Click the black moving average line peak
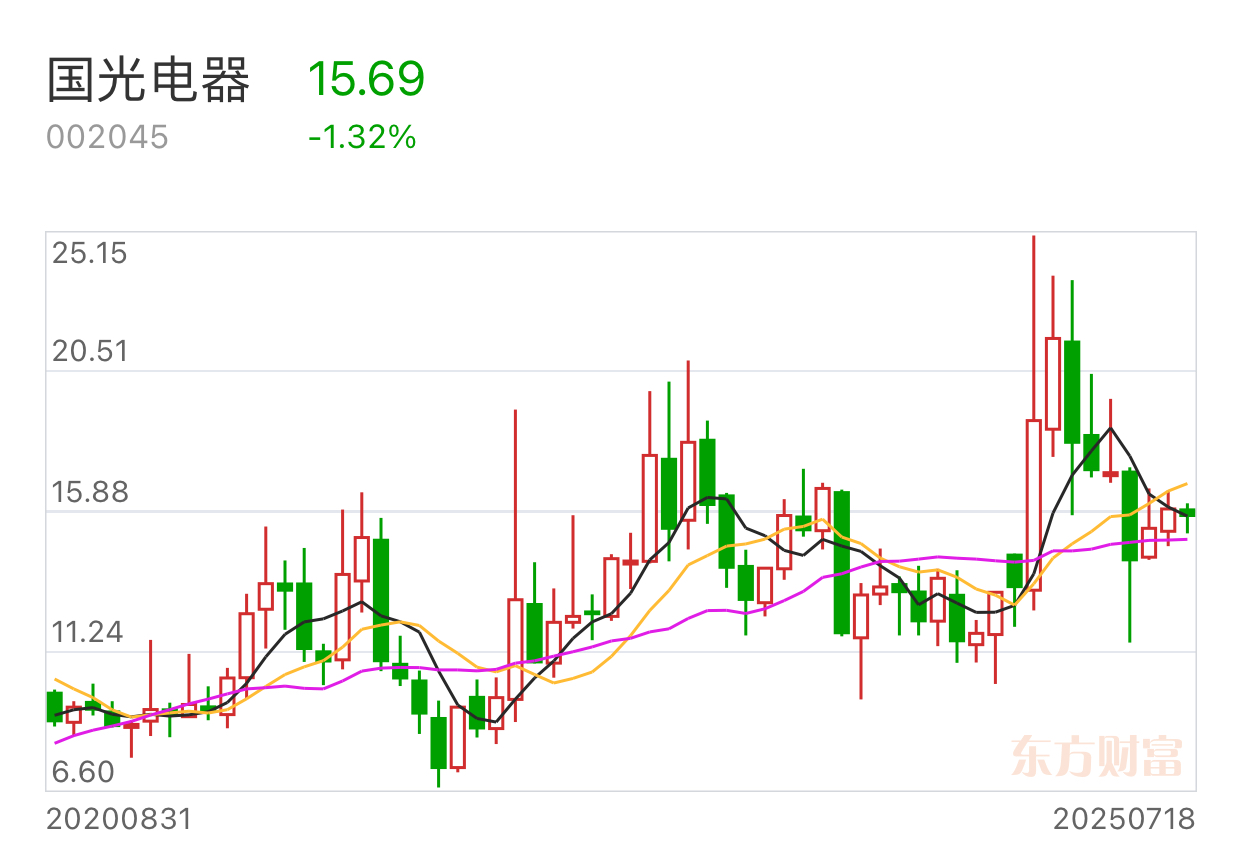The image size is (1242, 843). point(1111,428)
